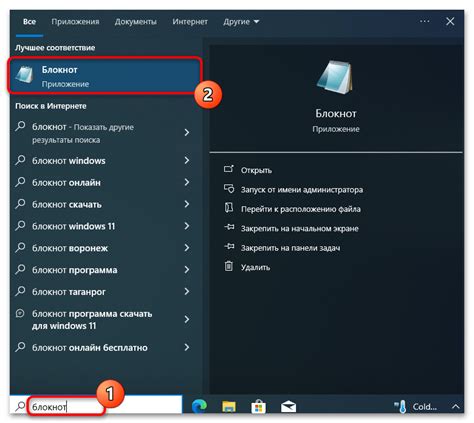Switch to the Документы tab
Screen dimensions: 474x423
(x=136, y=22)
